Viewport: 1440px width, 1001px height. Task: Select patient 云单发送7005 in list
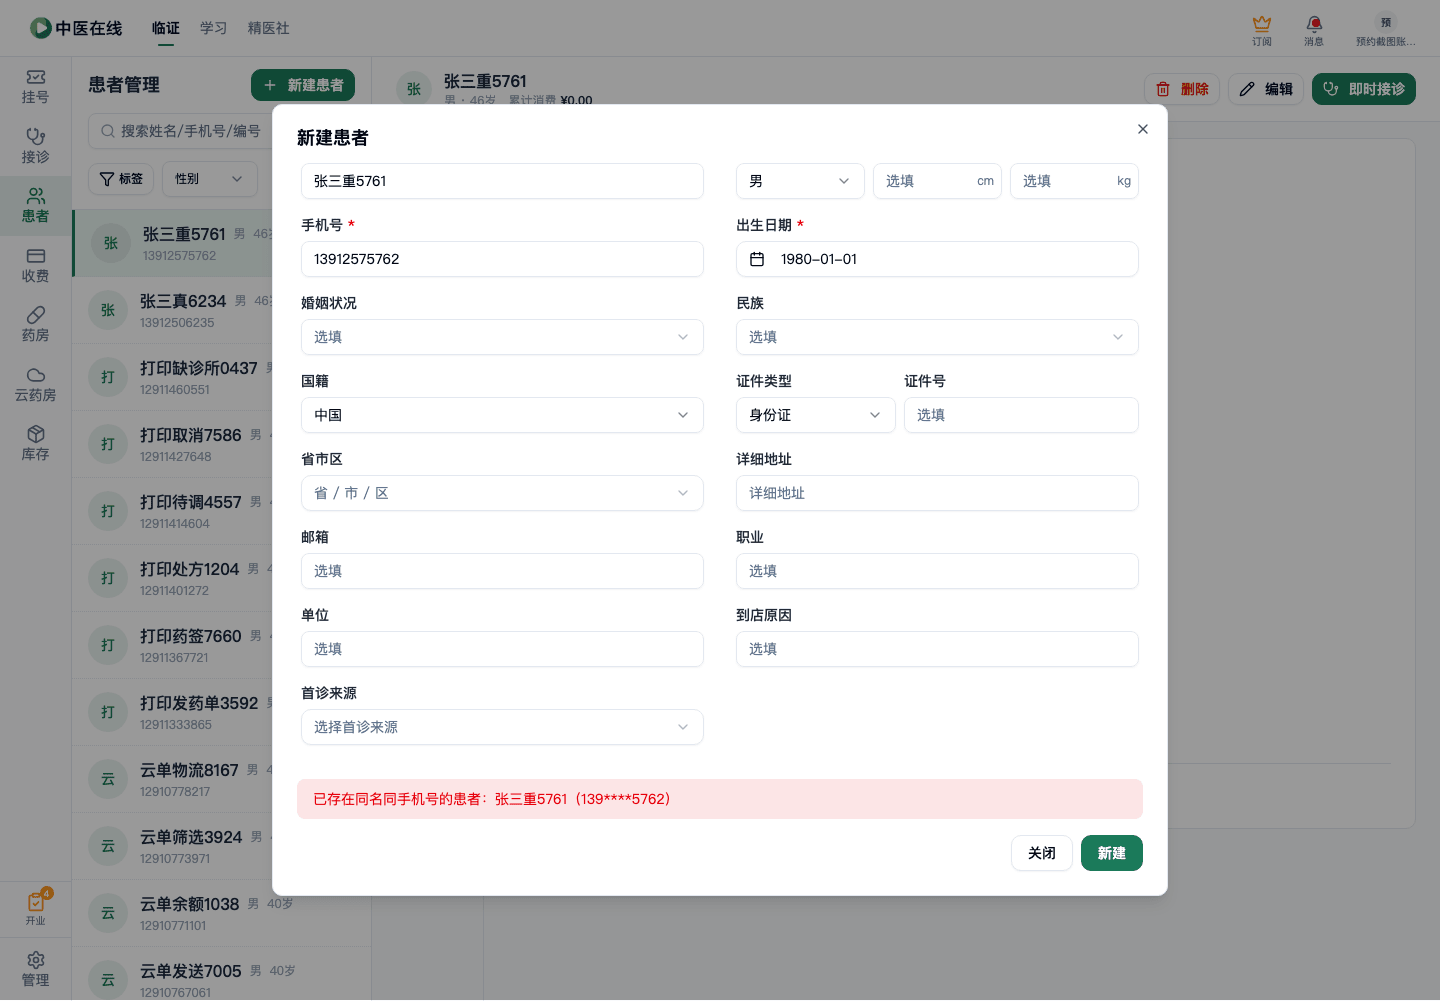(x=221, y=974)
